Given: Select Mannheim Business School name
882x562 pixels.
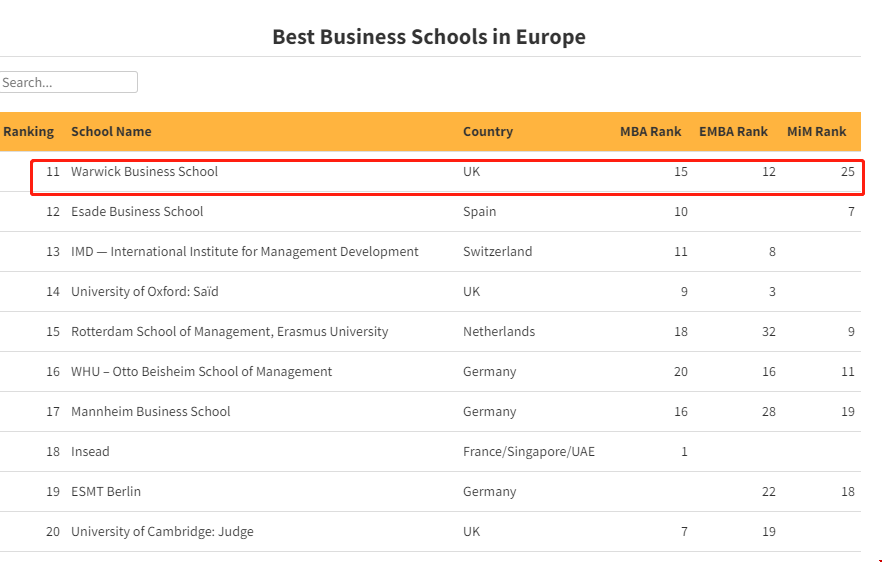Looking at the screenshot, I should pos(150,412).
